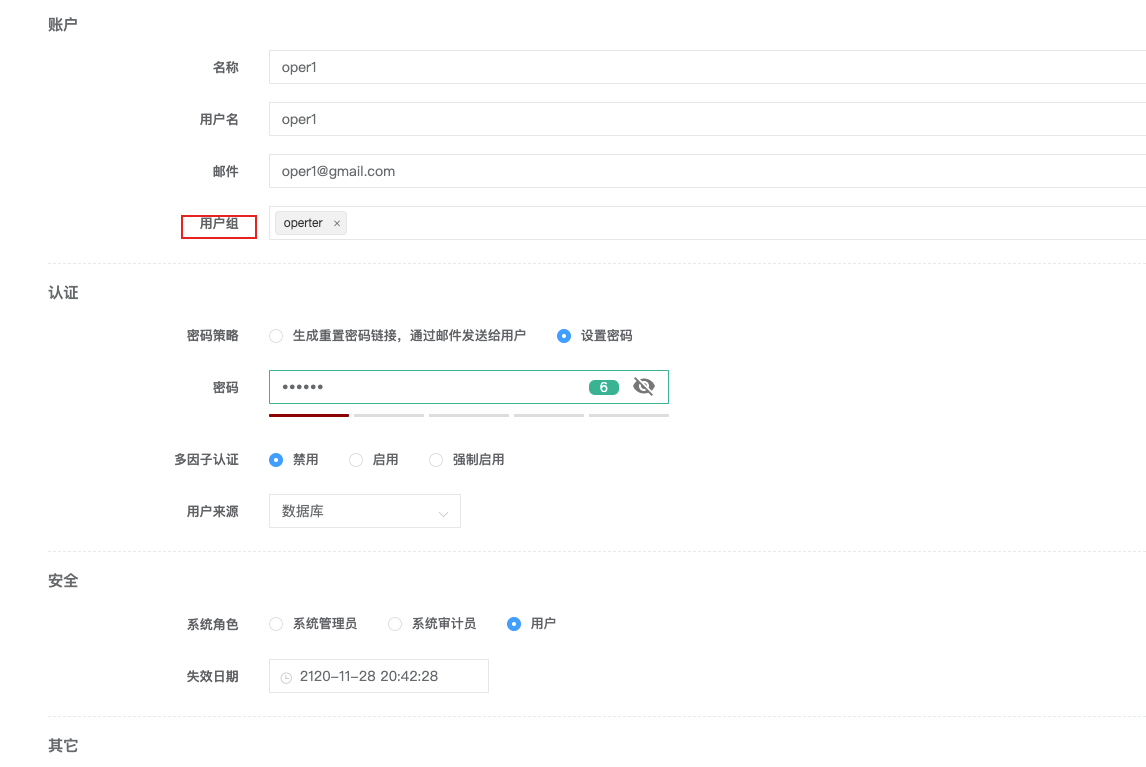This screenshot has height=767, width=1146.
Task: Remove the operter user group tag
Action: [x=337, y=224]
